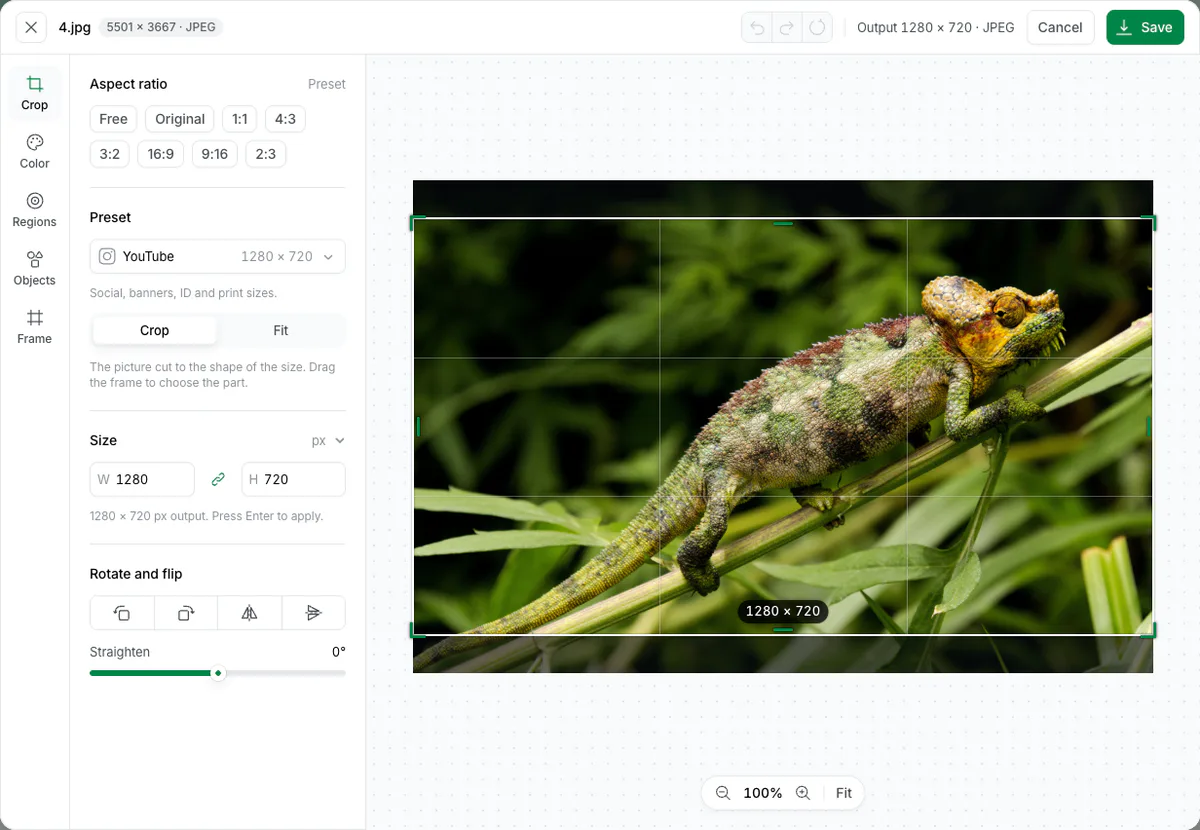Viewport: 1200px width, 830px height.
Task: Toggle the aspect ratio link lock
Action: tap(218, 480)
